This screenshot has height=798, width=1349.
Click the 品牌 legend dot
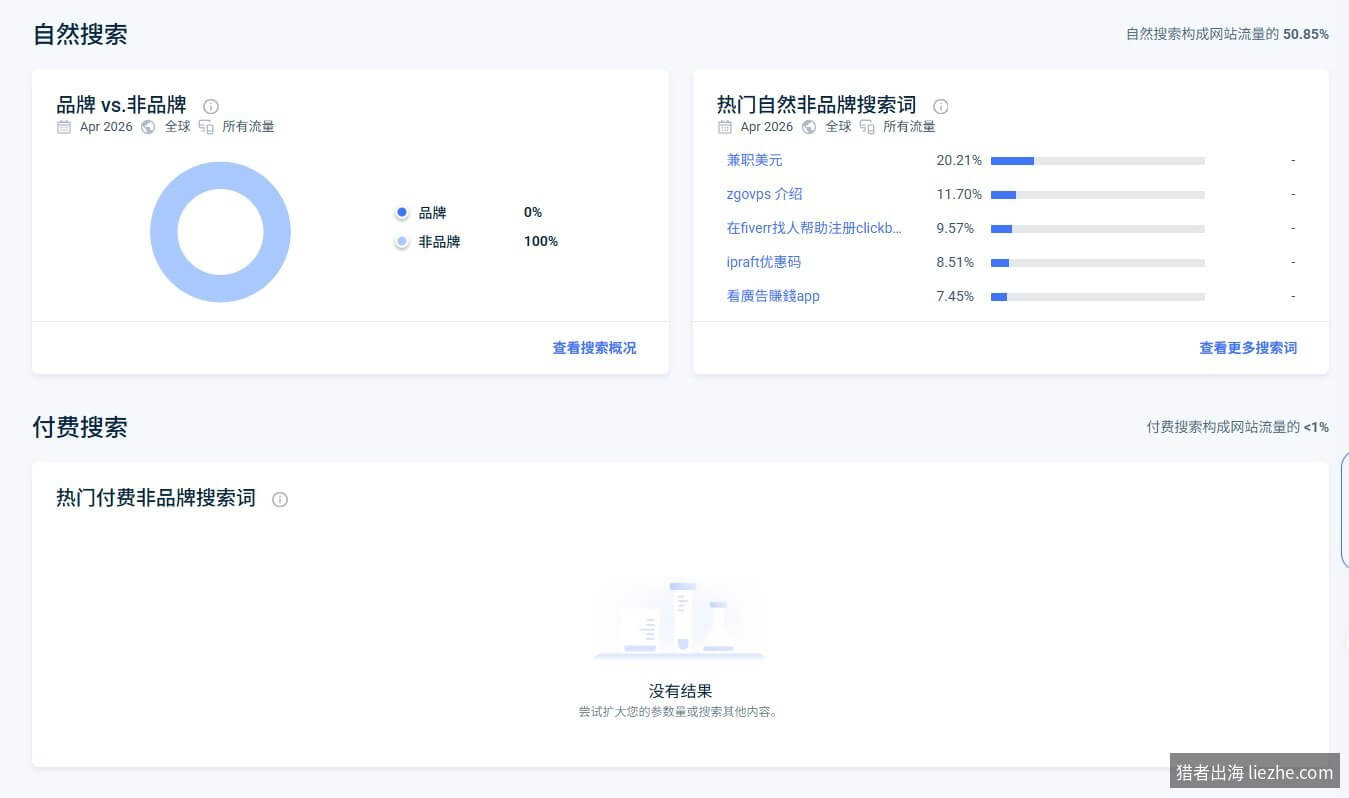pyautogui.click(x=402, y=213)
